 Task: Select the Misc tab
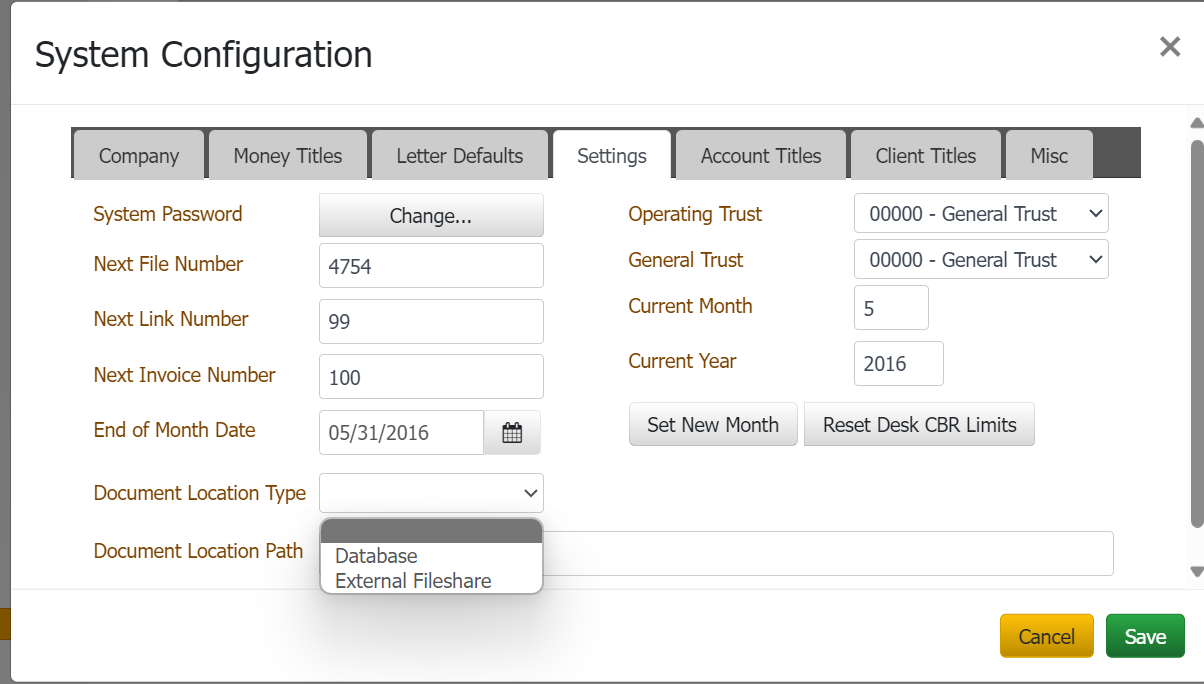click(1049, 156)
